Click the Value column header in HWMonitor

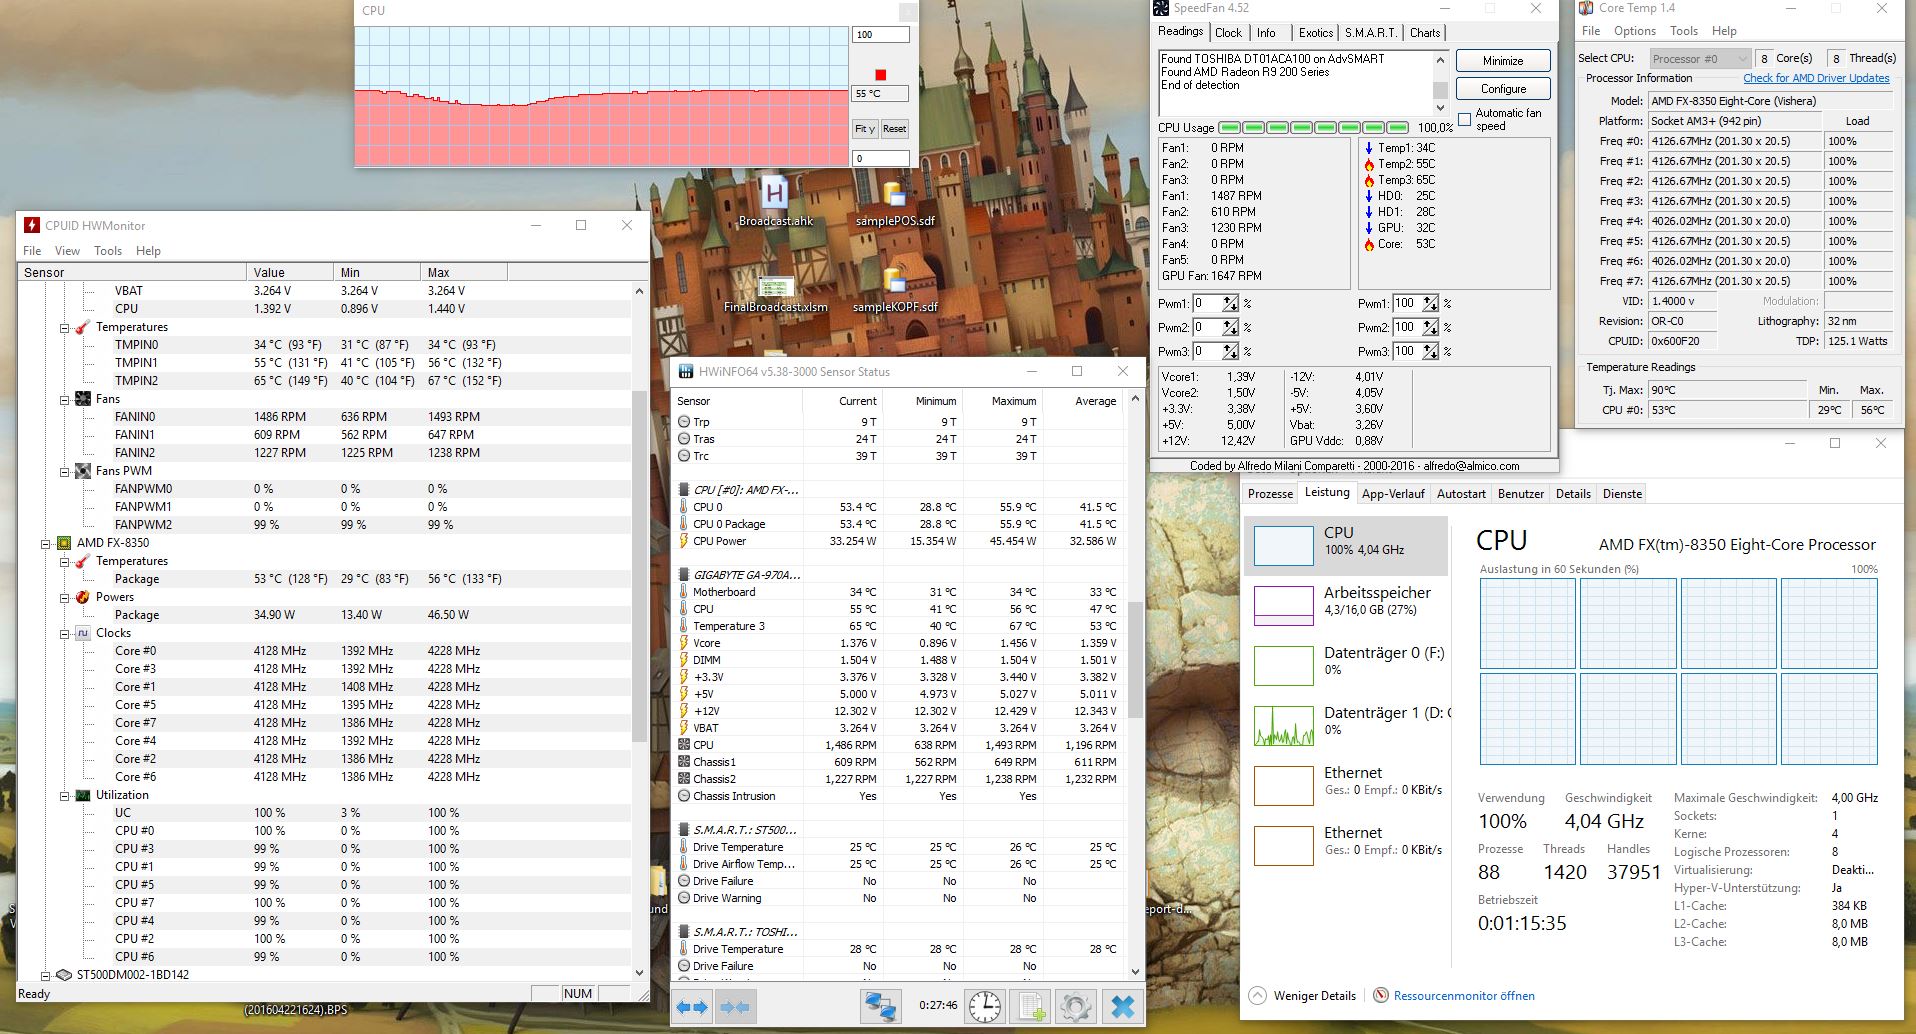pos(290,272)
